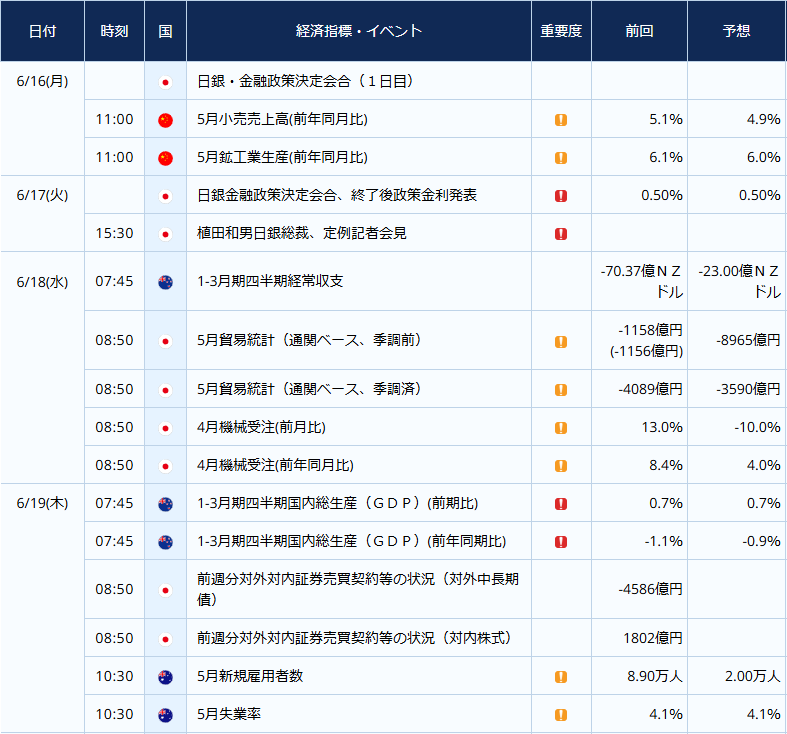Click previous value 1802億円
The height and width of the screenshot is (734, 787).
tap(653, 638)
